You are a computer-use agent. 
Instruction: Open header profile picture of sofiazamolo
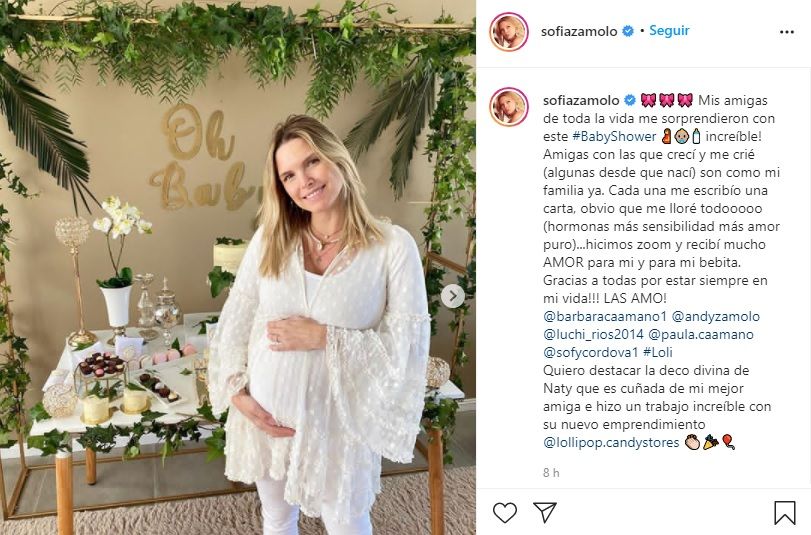pyautogui.click(x=509, y=32)
